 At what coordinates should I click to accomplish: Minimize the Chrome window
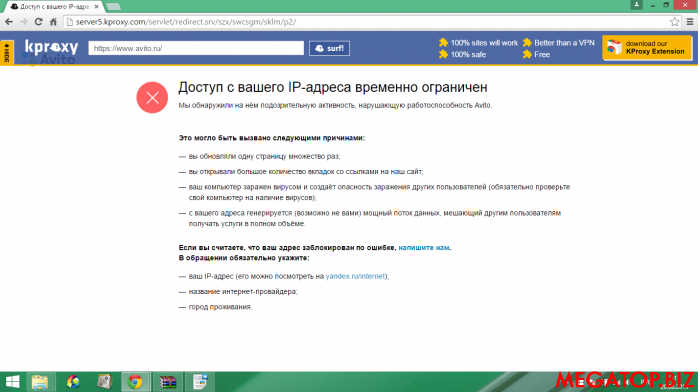(653, 5)
